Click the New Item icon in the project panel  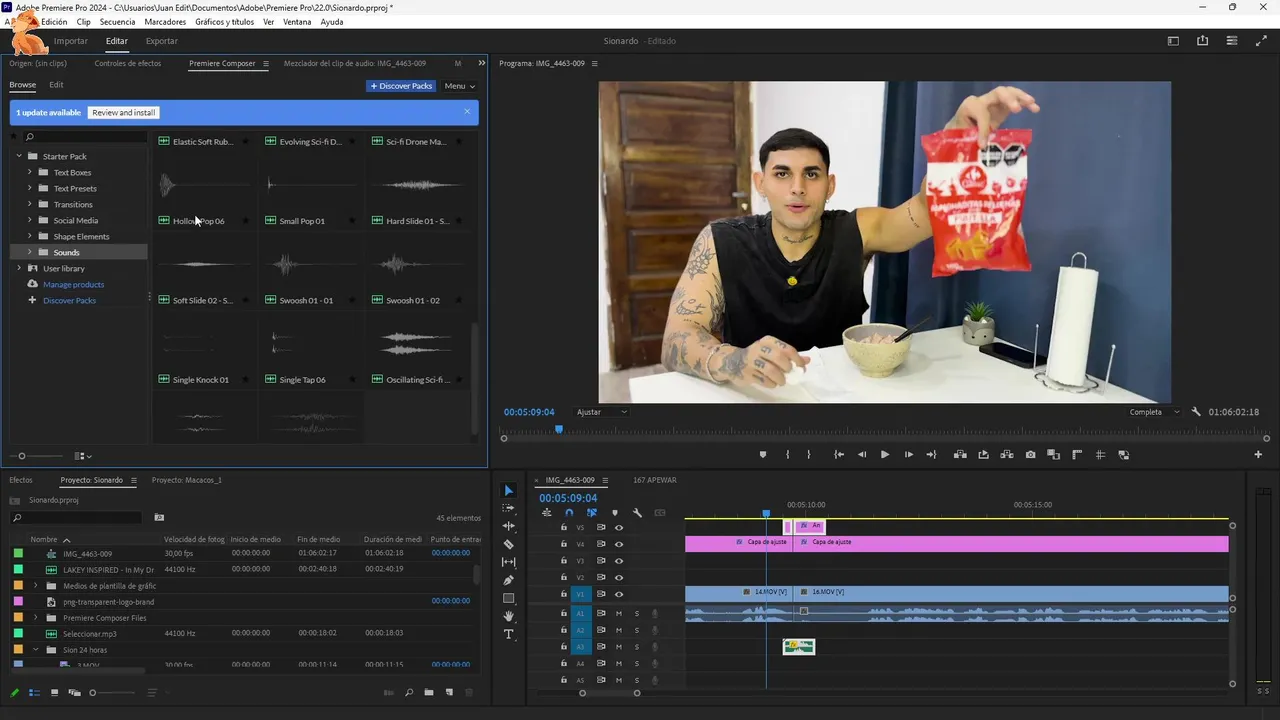pos(449,693)
